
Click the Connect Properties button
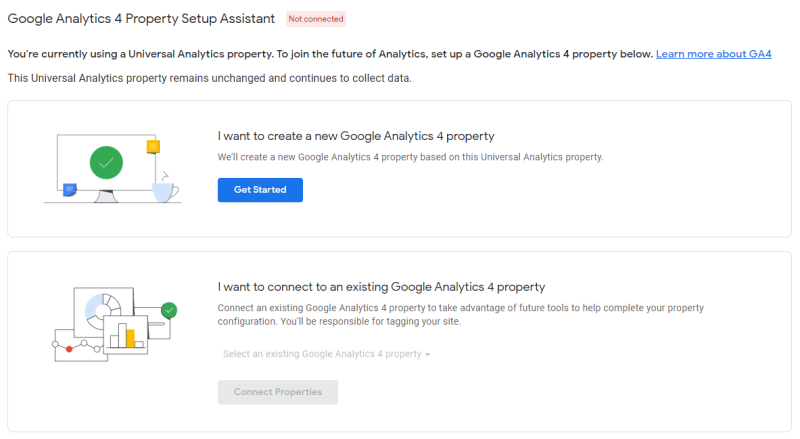click(278, 392)
